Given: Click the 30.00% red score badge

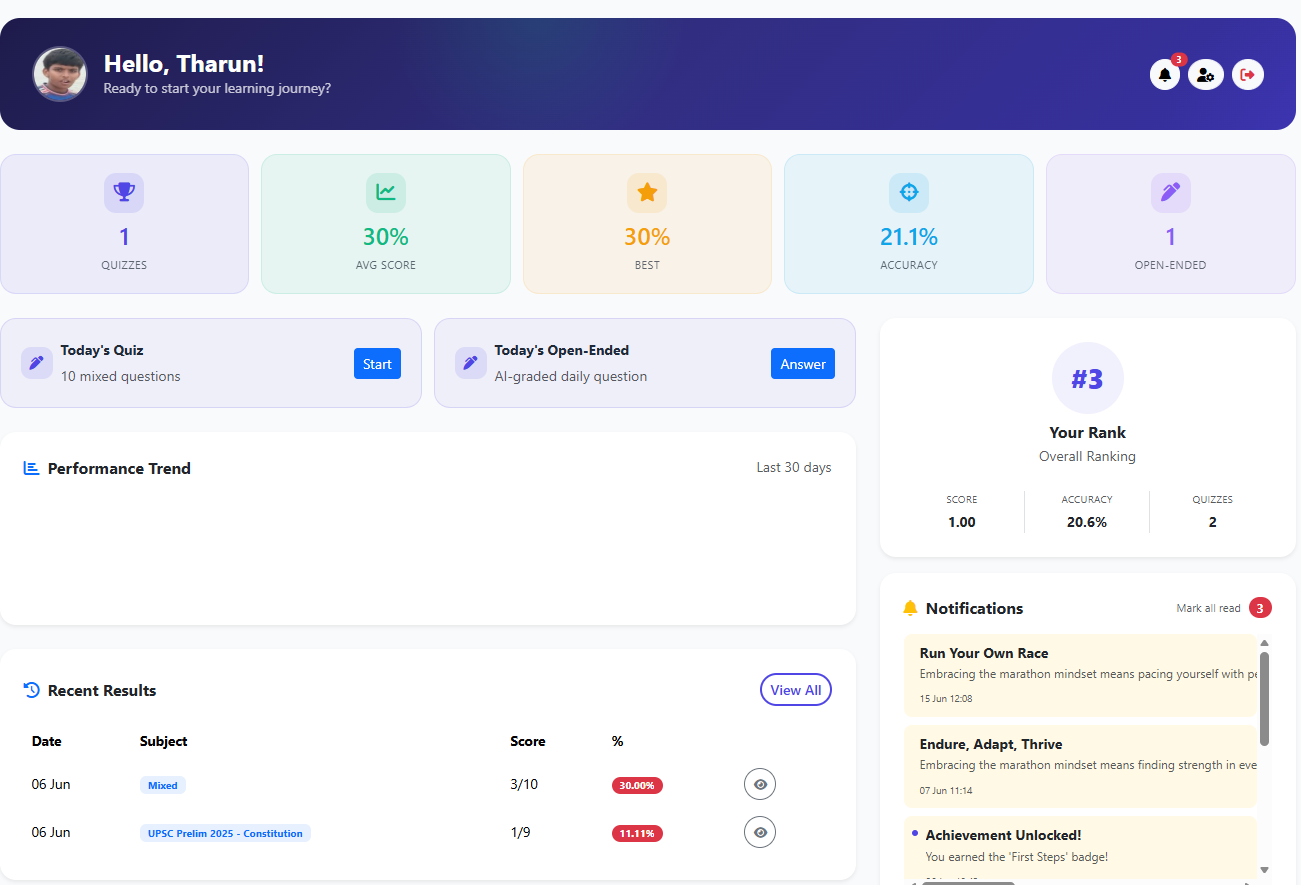Looking at the screenshot, I should pos(637,785).
